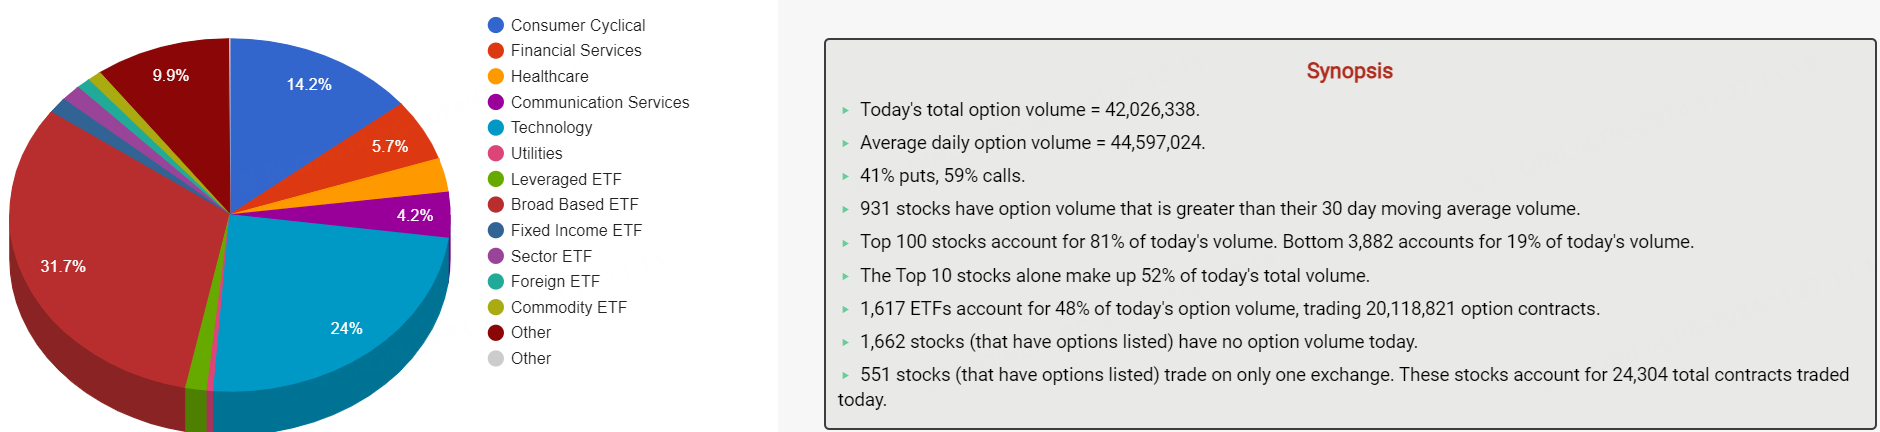Viewport: 1880px width, 432px height.
Task: Click the Technology legend color dot
Action: click(496, 128)
